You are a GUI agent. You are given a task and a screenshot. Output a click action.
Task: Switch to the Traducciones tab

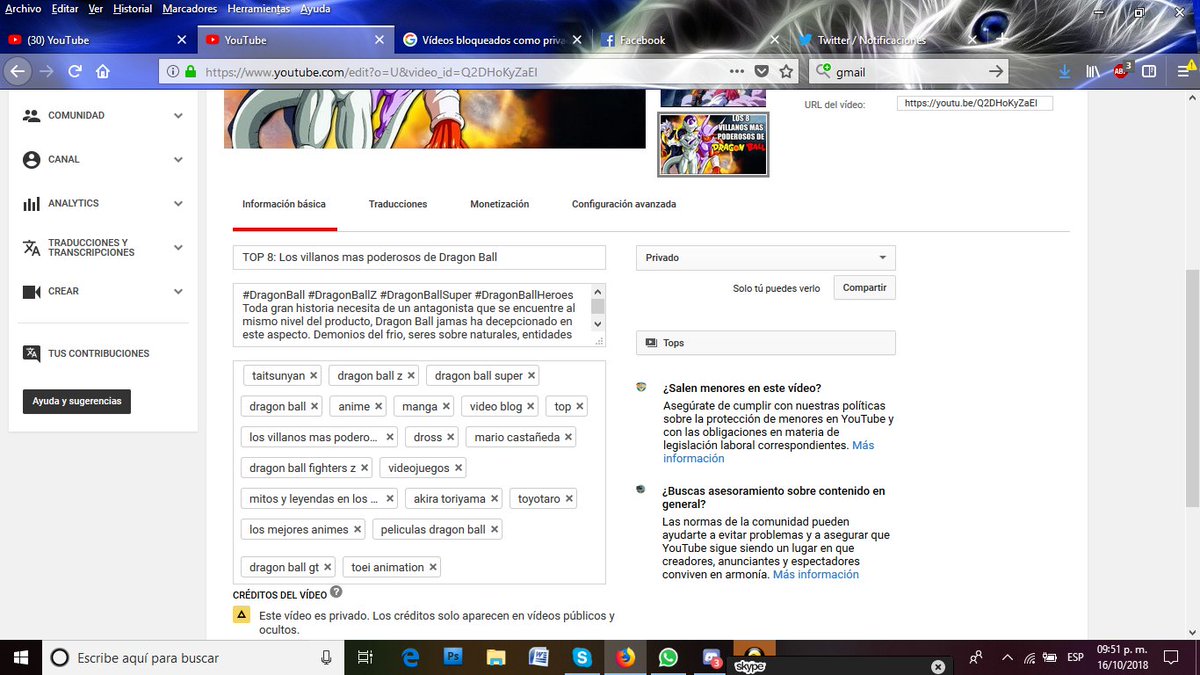[x=398, y=204]
